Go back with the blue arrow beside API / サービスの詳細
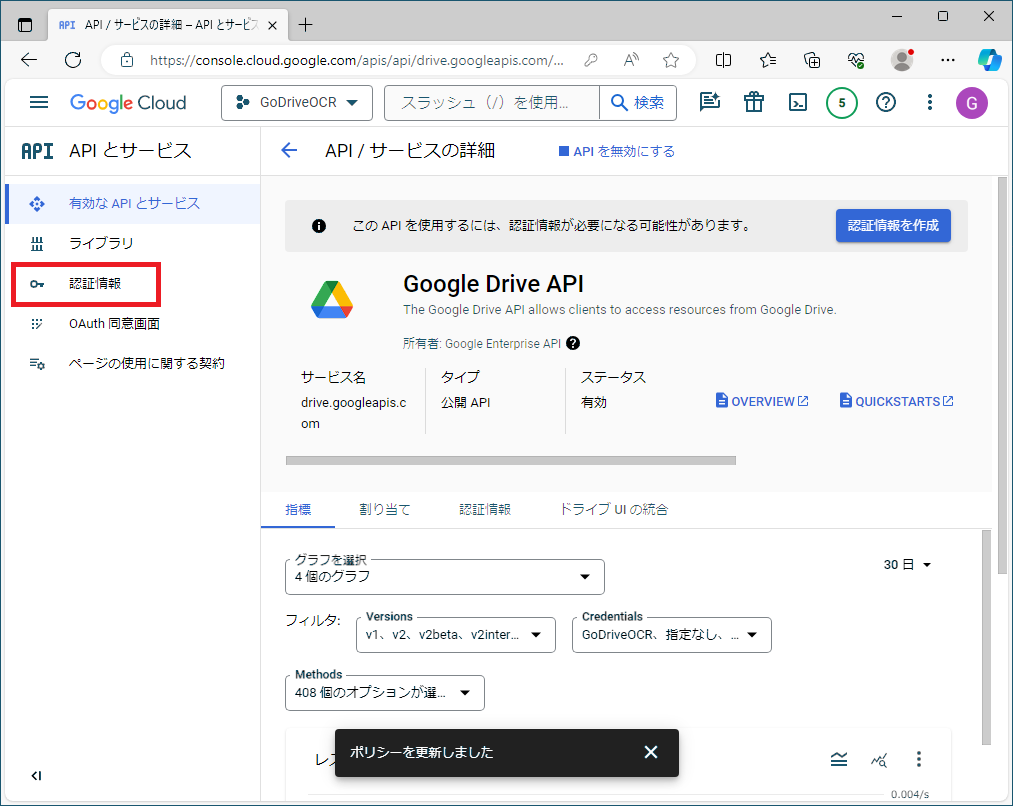 click(x=289, y=150)
